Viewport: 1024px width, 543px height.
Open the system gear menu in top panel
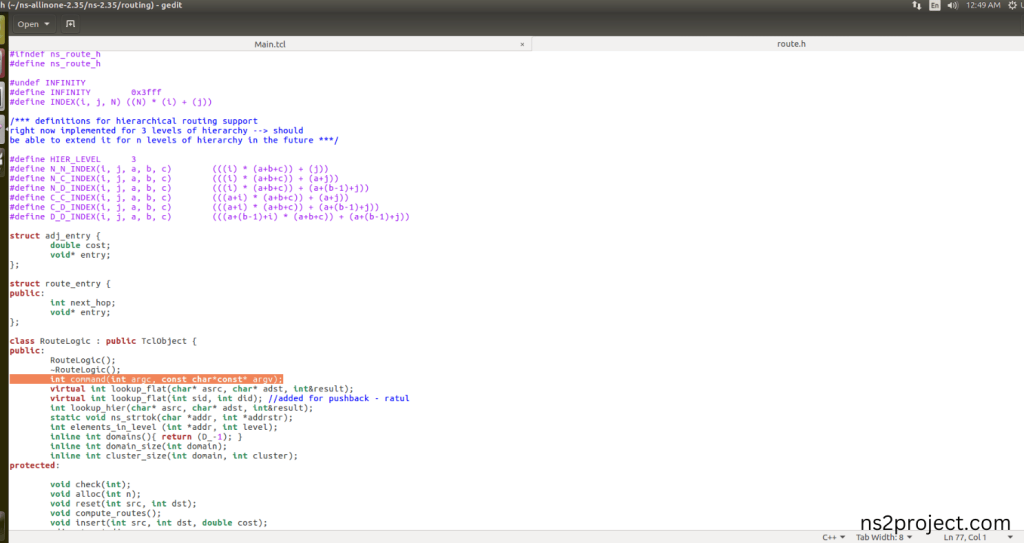point(1012,5)
